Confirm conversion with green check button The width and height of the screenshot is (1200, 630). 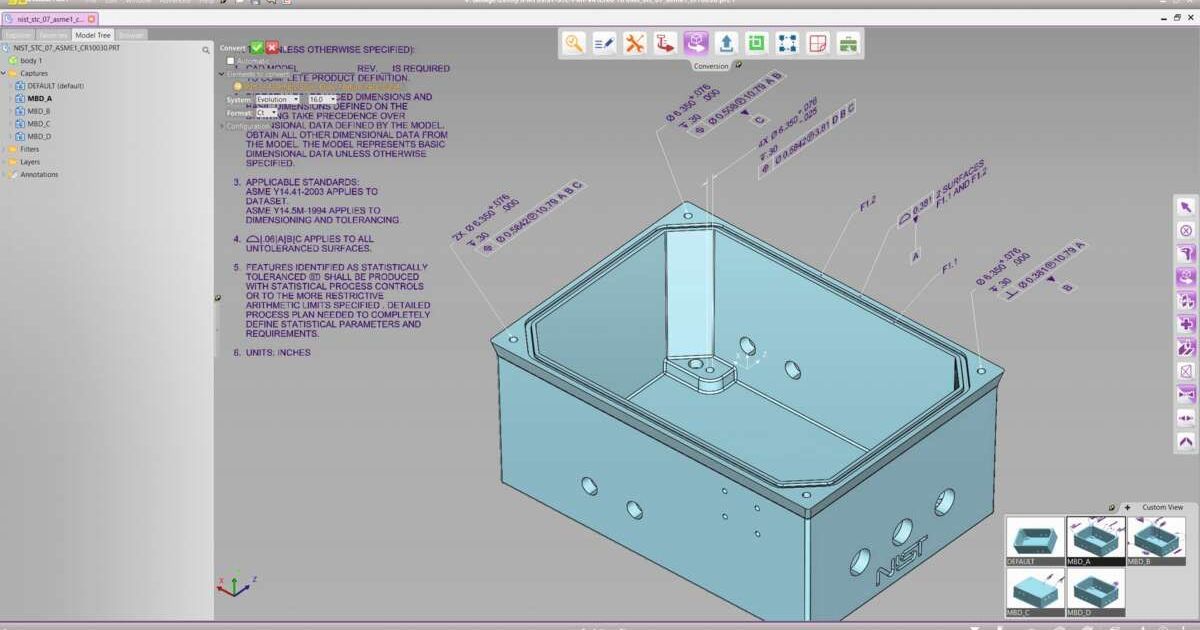[x=257, y=47]
